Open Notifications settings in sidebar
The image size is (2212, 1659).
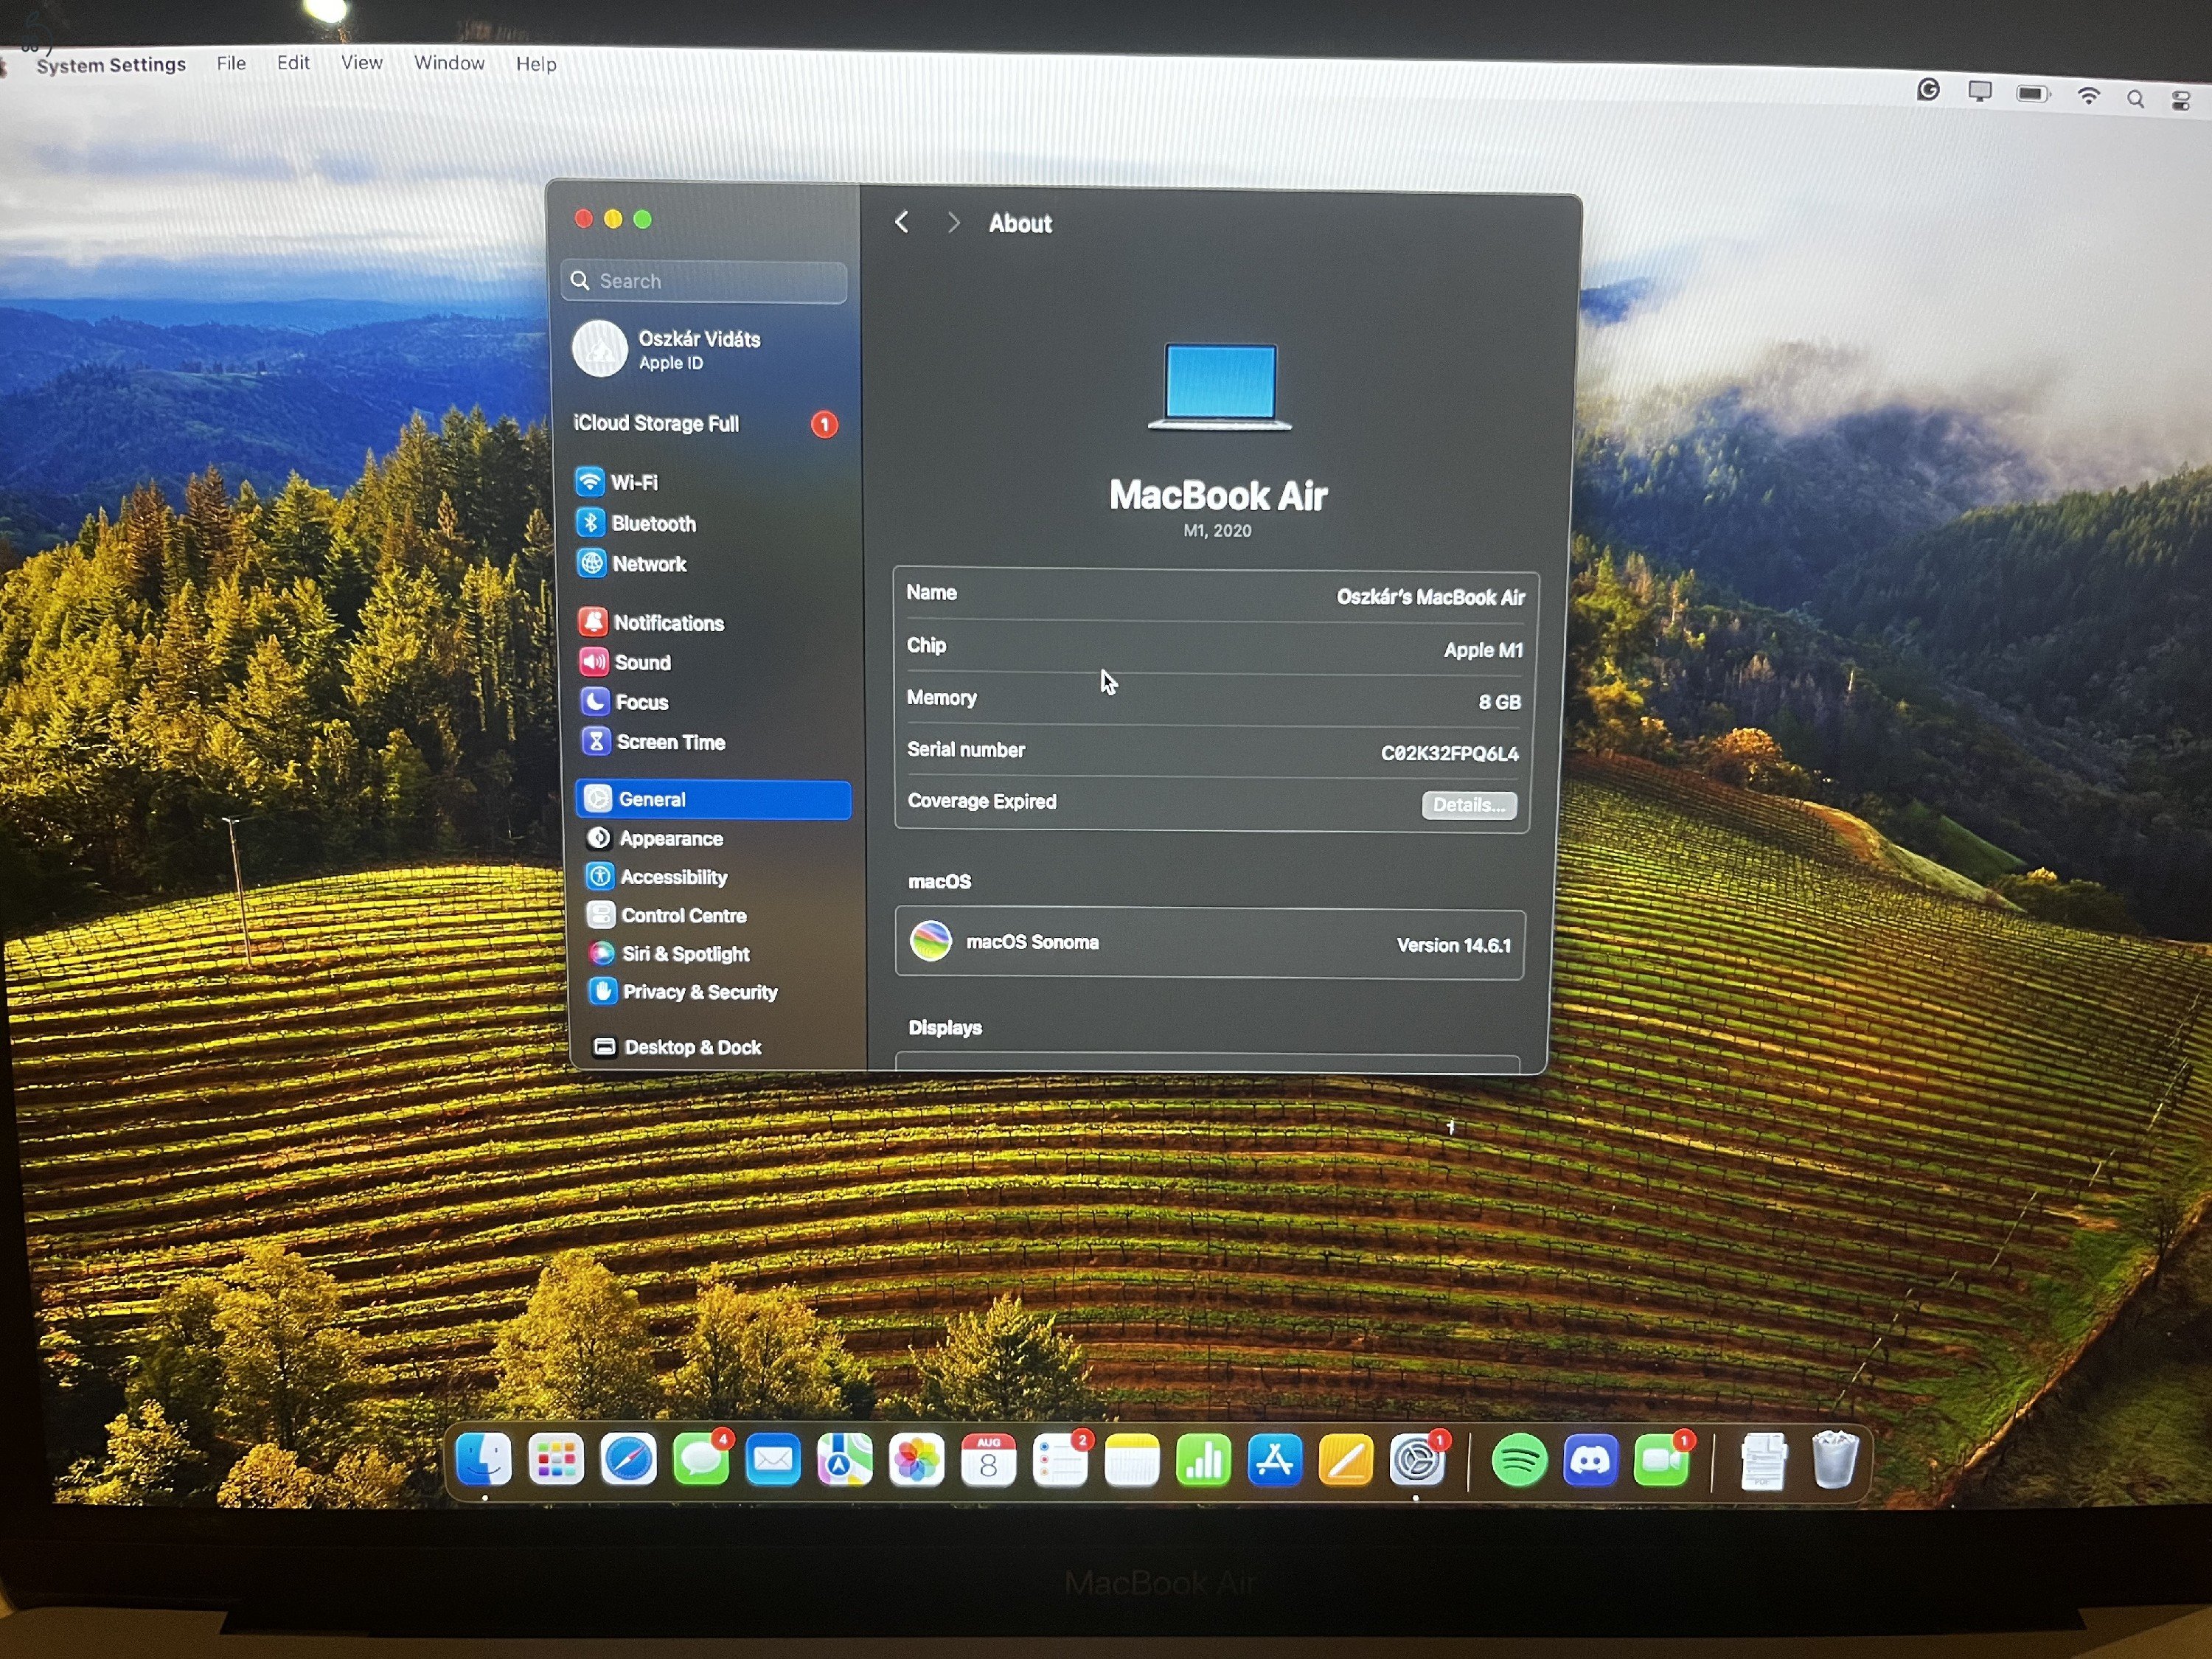pyautogui.click(x=650, y=623)
